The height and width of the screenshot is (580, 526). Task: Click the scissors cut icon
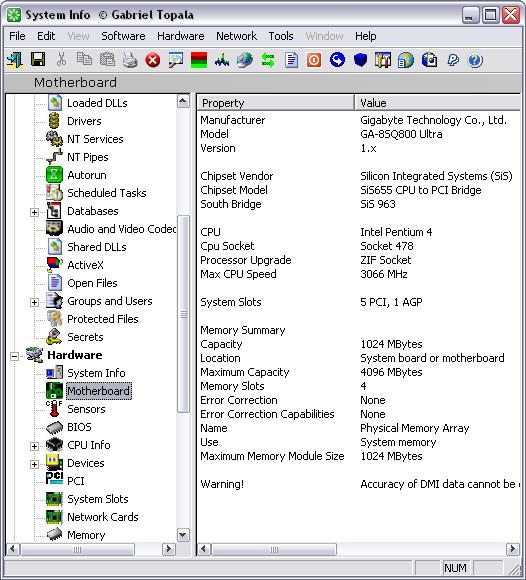tap(61, 60)
